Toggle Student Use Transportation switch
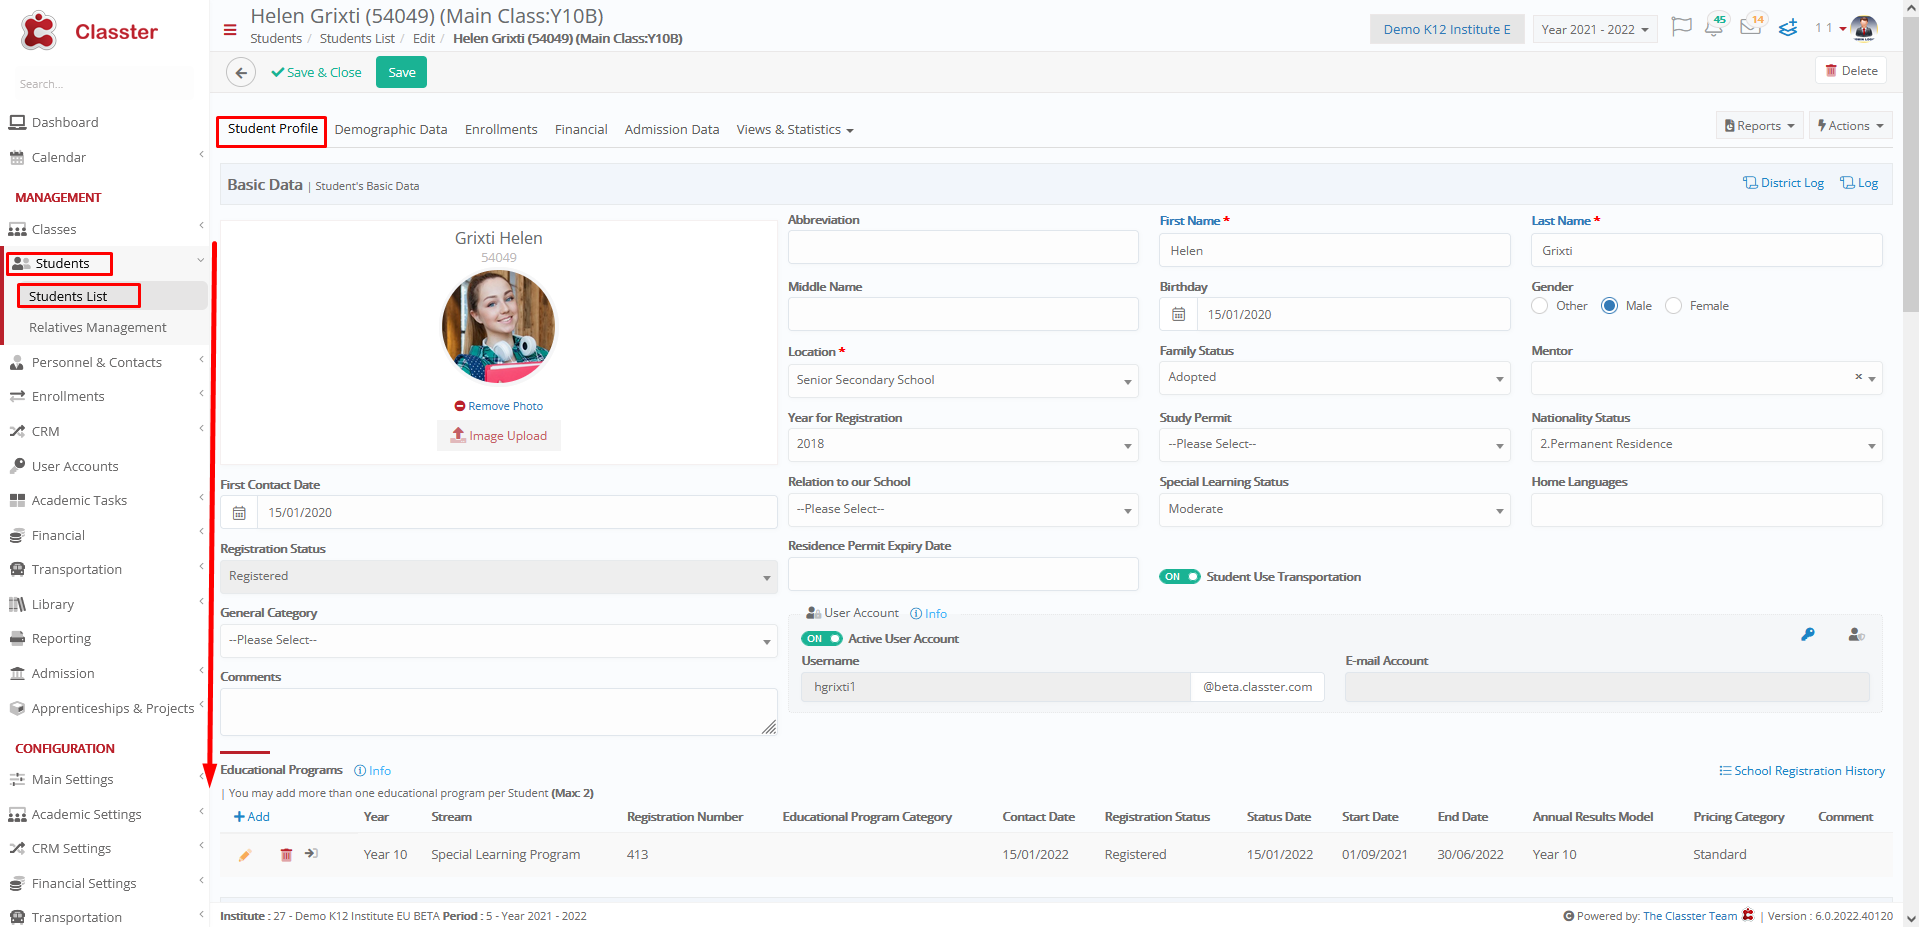The image size is (1919, 927). (1180, 577)
